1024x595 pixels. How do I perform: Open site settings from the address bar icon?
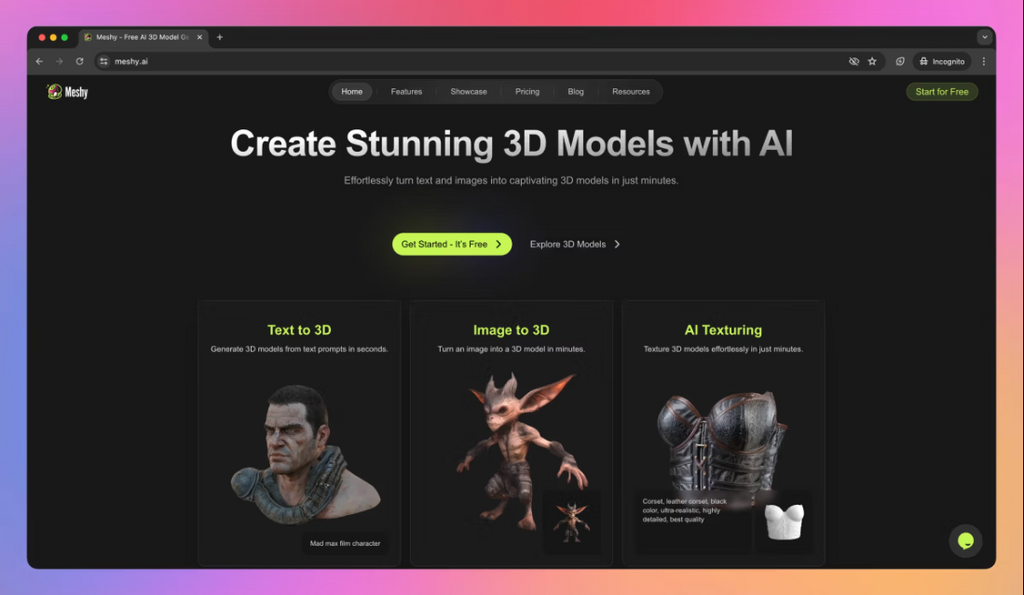coord(103,61)
